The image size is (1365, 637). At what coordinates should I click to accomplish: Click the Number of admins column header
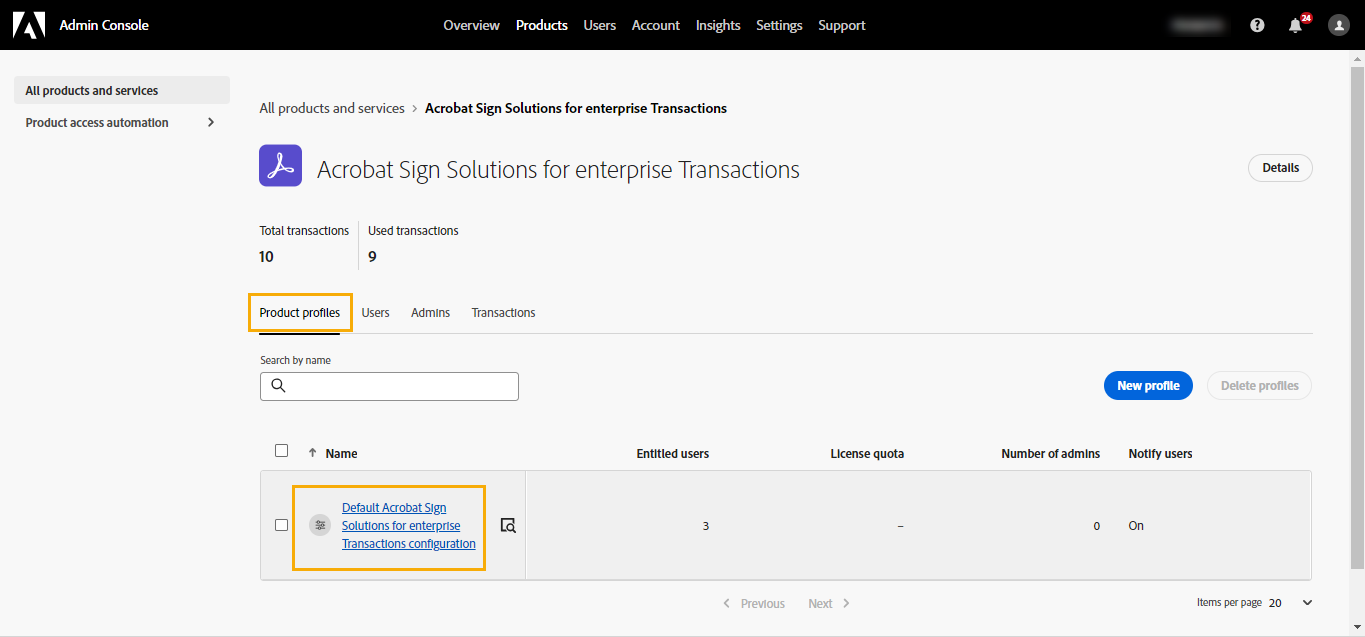1051,454
